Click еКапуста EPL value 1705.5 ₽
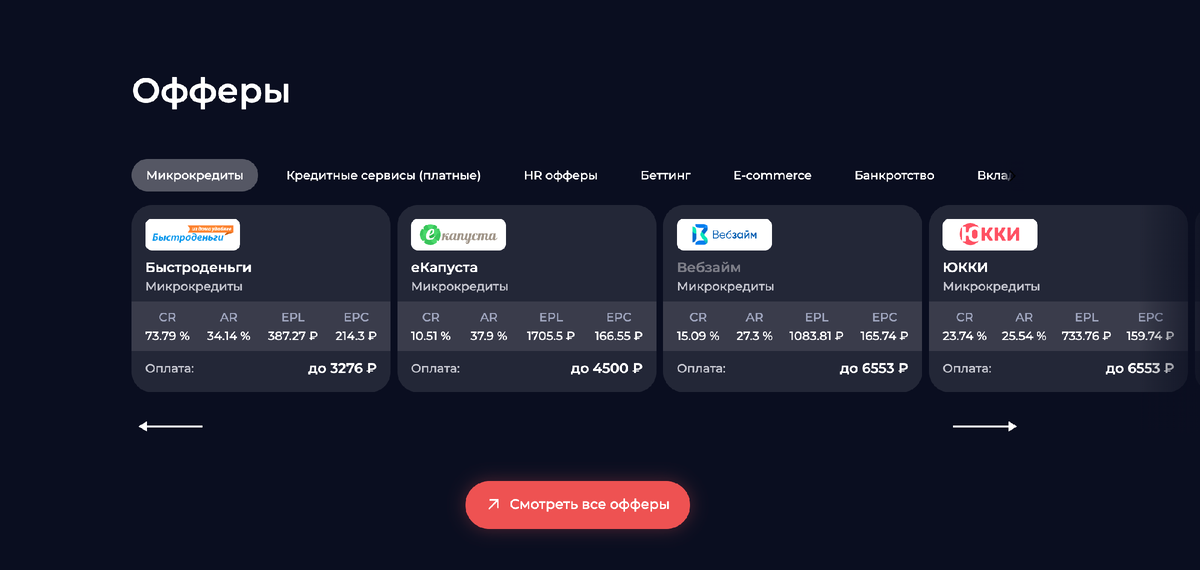1200x570 pixels. tap(551, 336)
